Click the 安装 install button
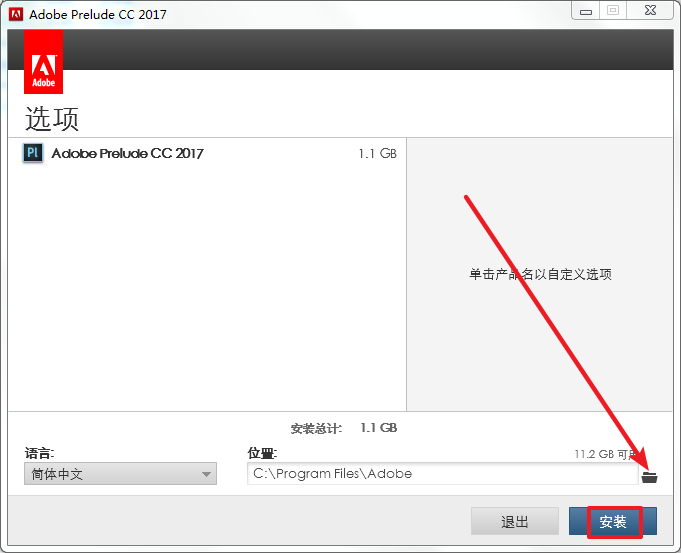Screen dimensions: 681x553 [x=613, y=521]
